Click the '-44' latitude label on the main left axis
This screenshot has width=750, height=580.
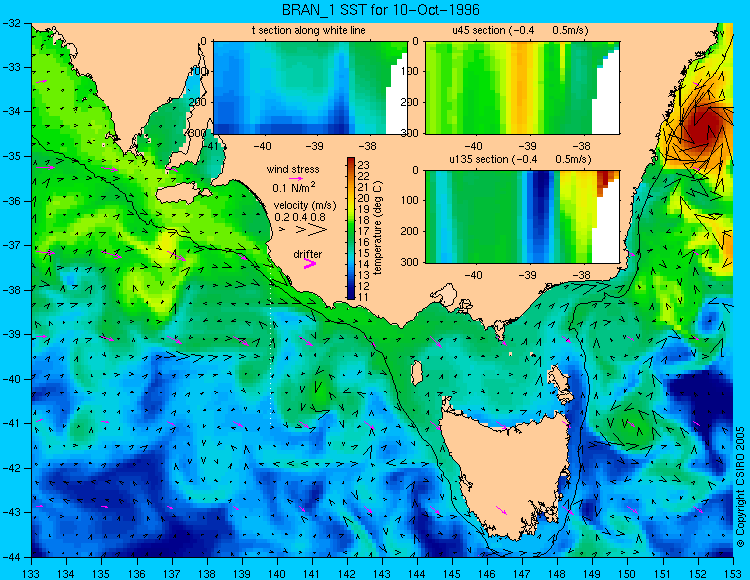[11, 557]
